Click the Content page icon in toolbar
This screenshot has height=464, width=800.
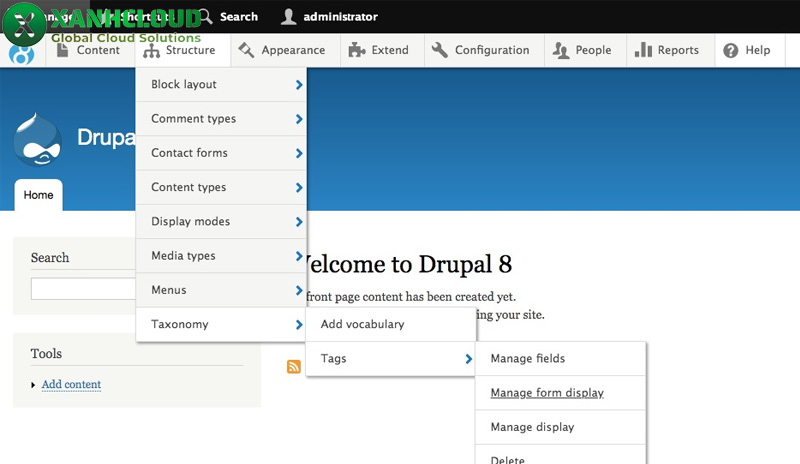pos(62,50)
